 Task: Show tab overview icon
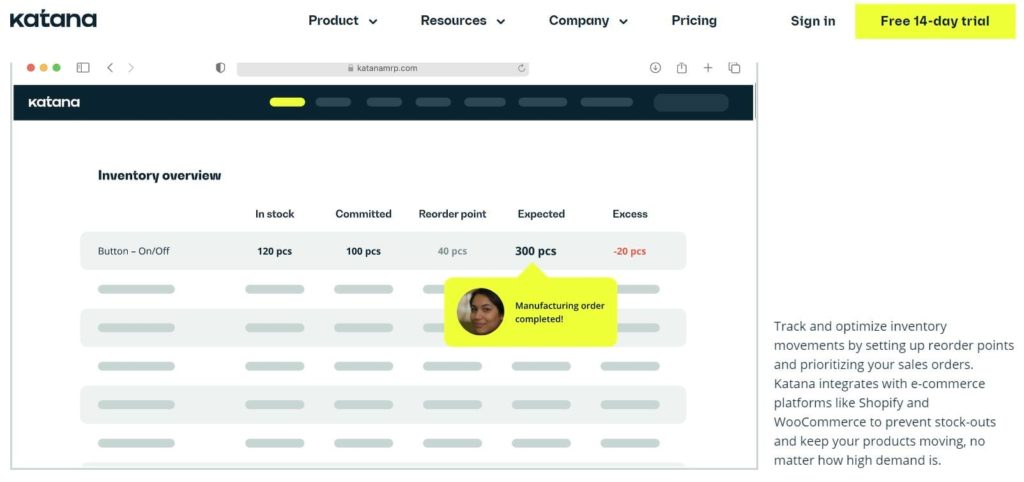click(x=734, y=67)
